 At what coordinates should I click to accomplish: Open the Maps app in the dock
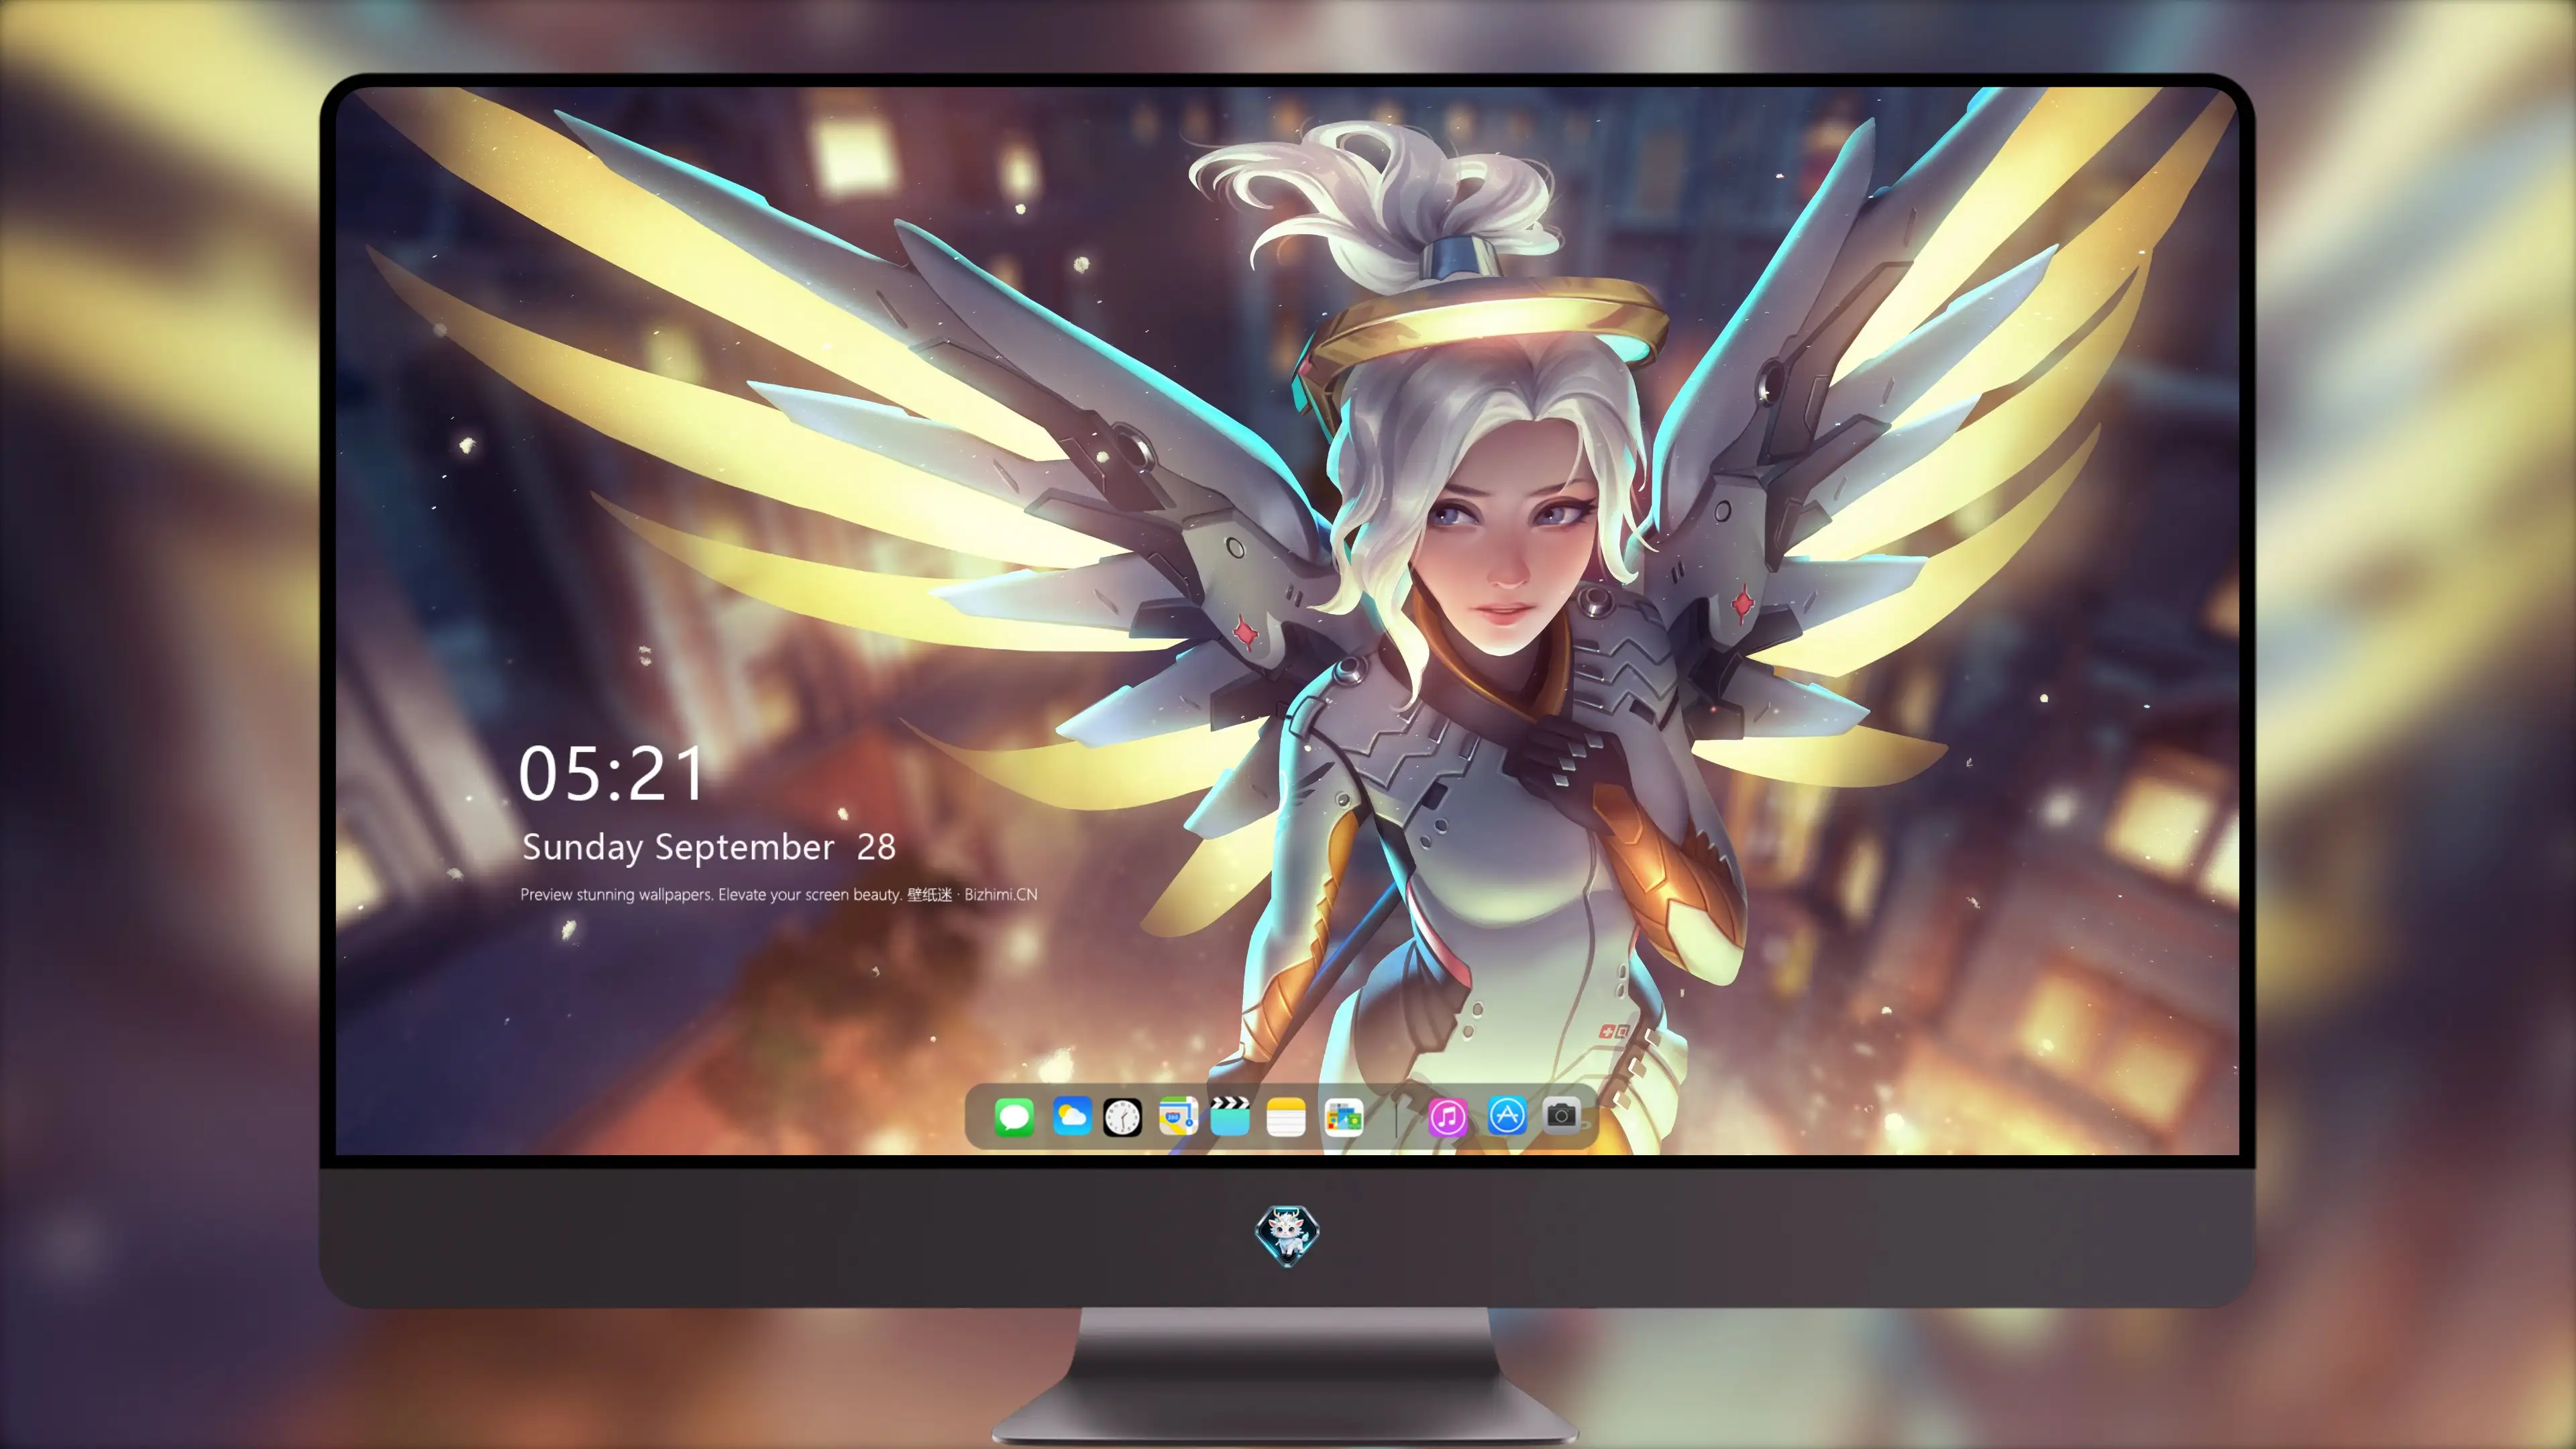pos(1178,1116)
